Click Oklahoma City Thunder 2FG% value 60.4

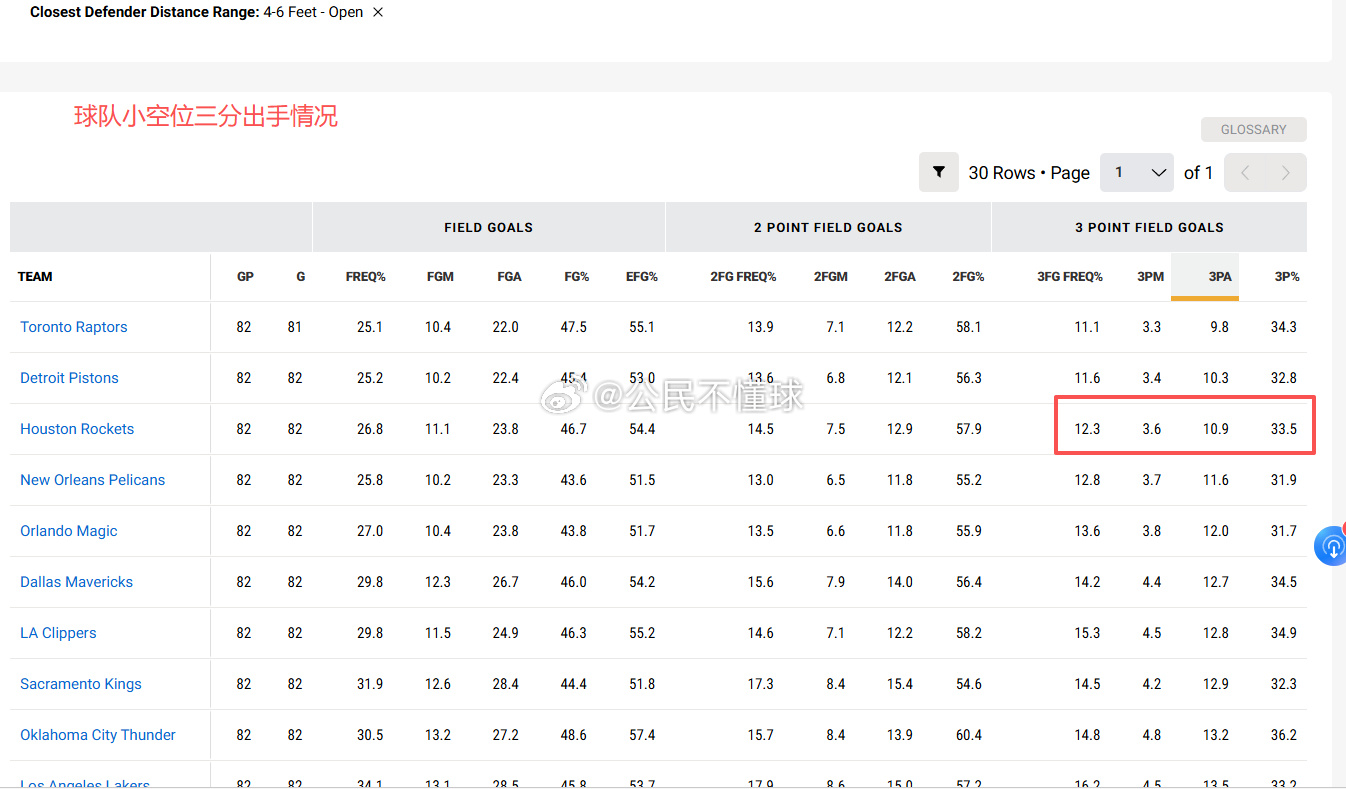tap(969, 735)
